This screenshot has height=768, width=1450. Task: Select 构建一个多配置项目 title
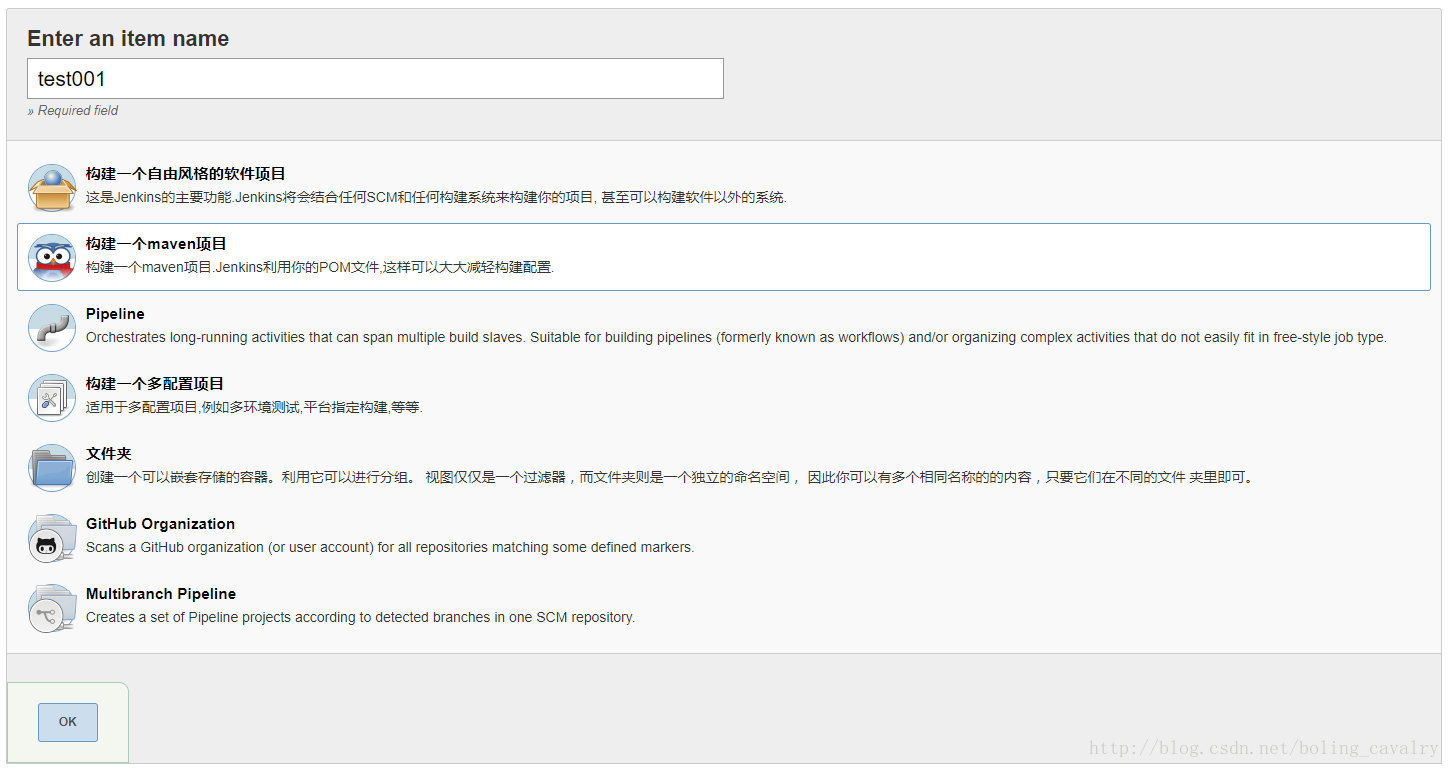tap(155, 384)
